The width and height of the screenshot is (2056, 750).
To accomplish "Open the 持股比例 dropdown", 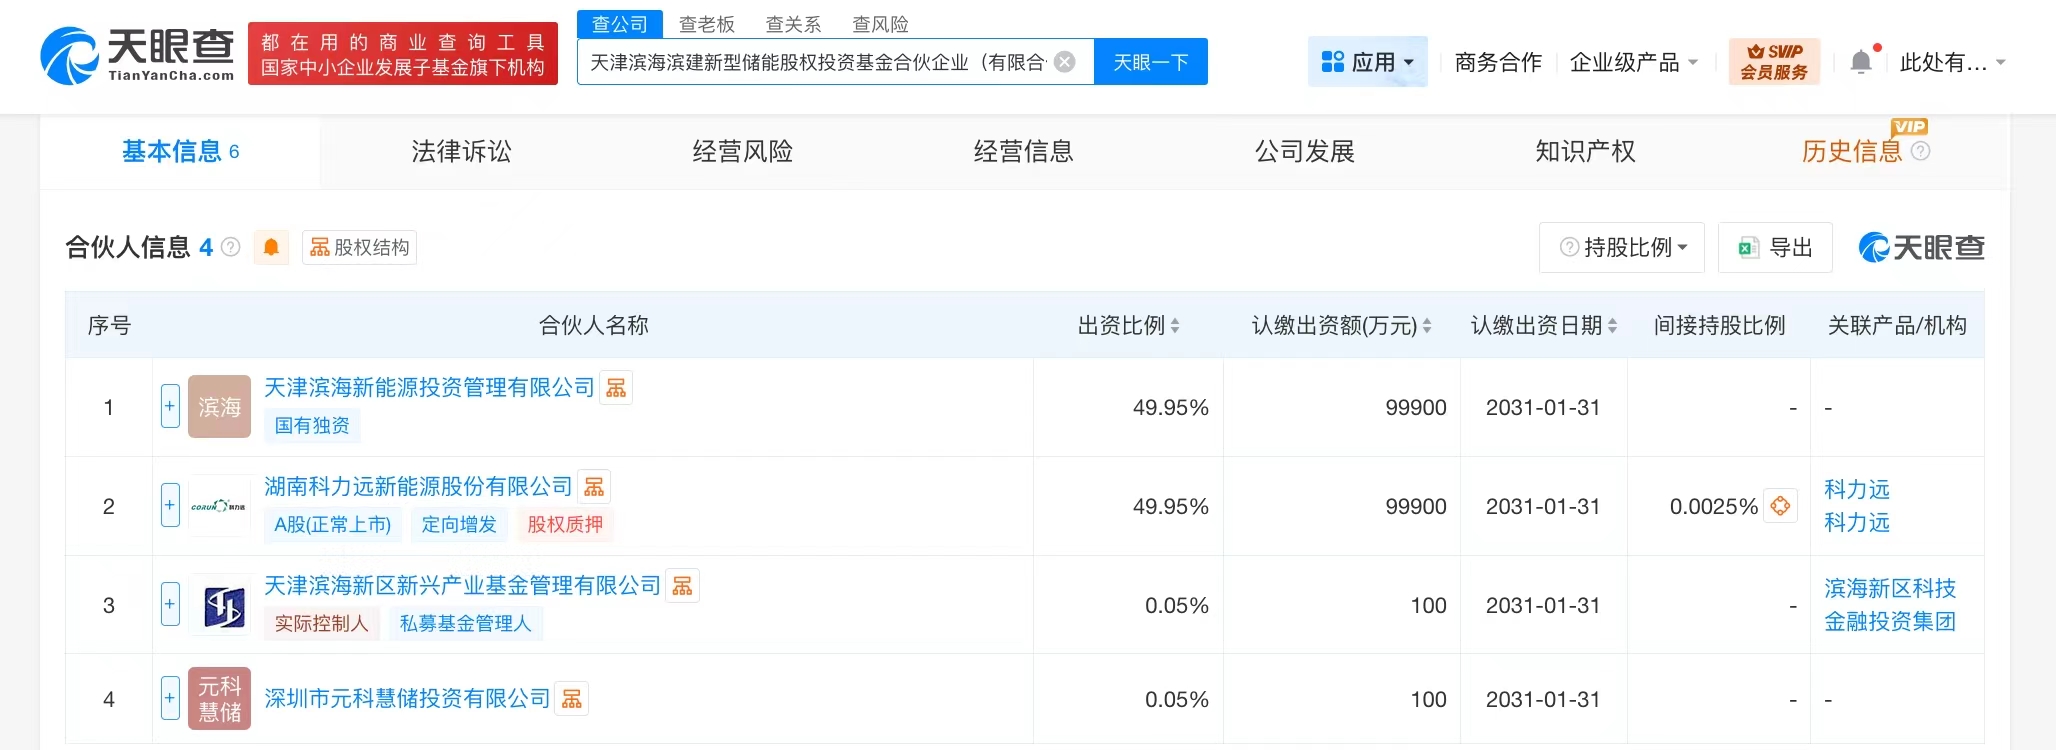I will point(1622,247).
